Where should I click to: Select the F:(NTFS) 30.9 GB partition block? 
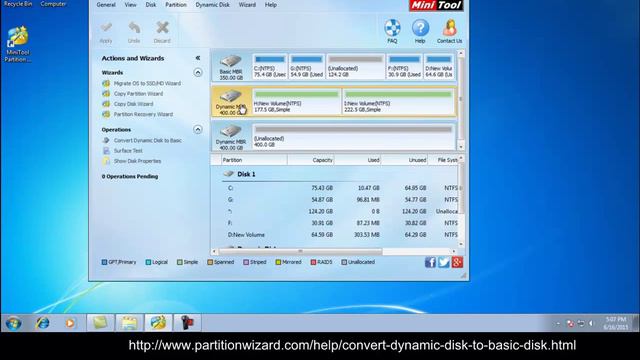(x=404, y=67)
